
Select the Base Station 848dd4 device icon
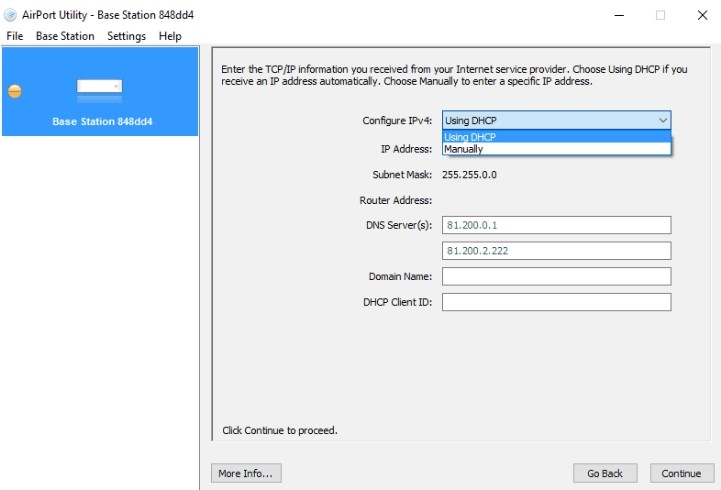[x=99, y=90]
